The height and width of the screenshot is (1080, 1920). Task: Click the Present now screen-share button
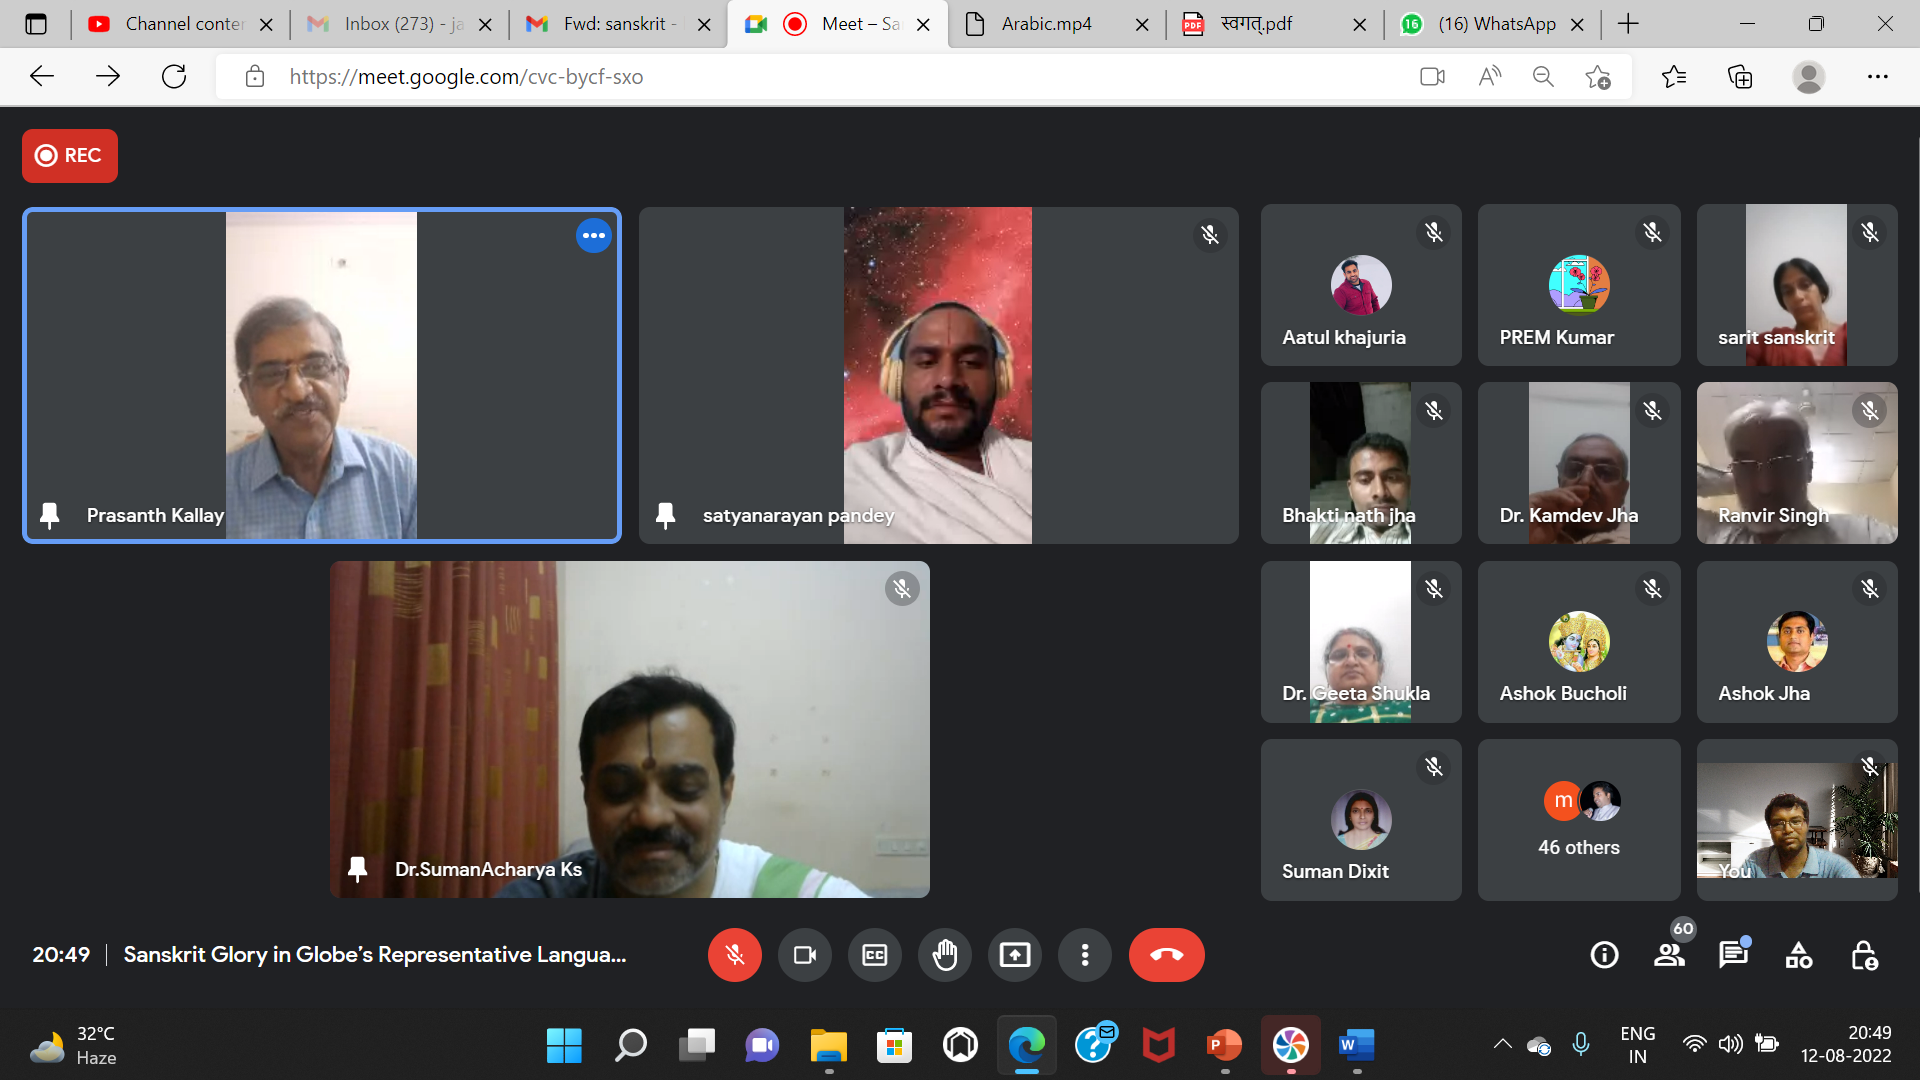1015,955
